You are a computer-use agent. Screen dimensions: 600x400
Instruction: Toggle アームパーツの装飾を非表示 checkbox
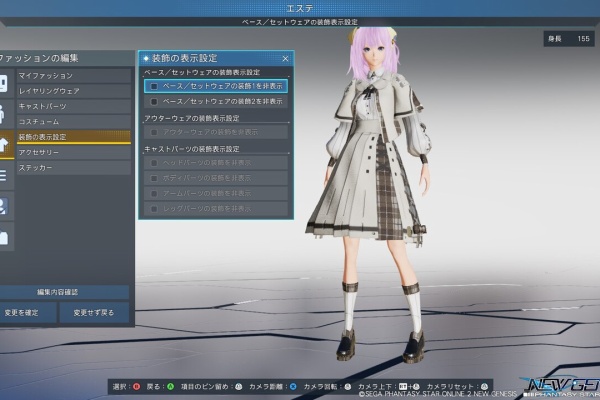pyautogui.click(x=154, y=194)
